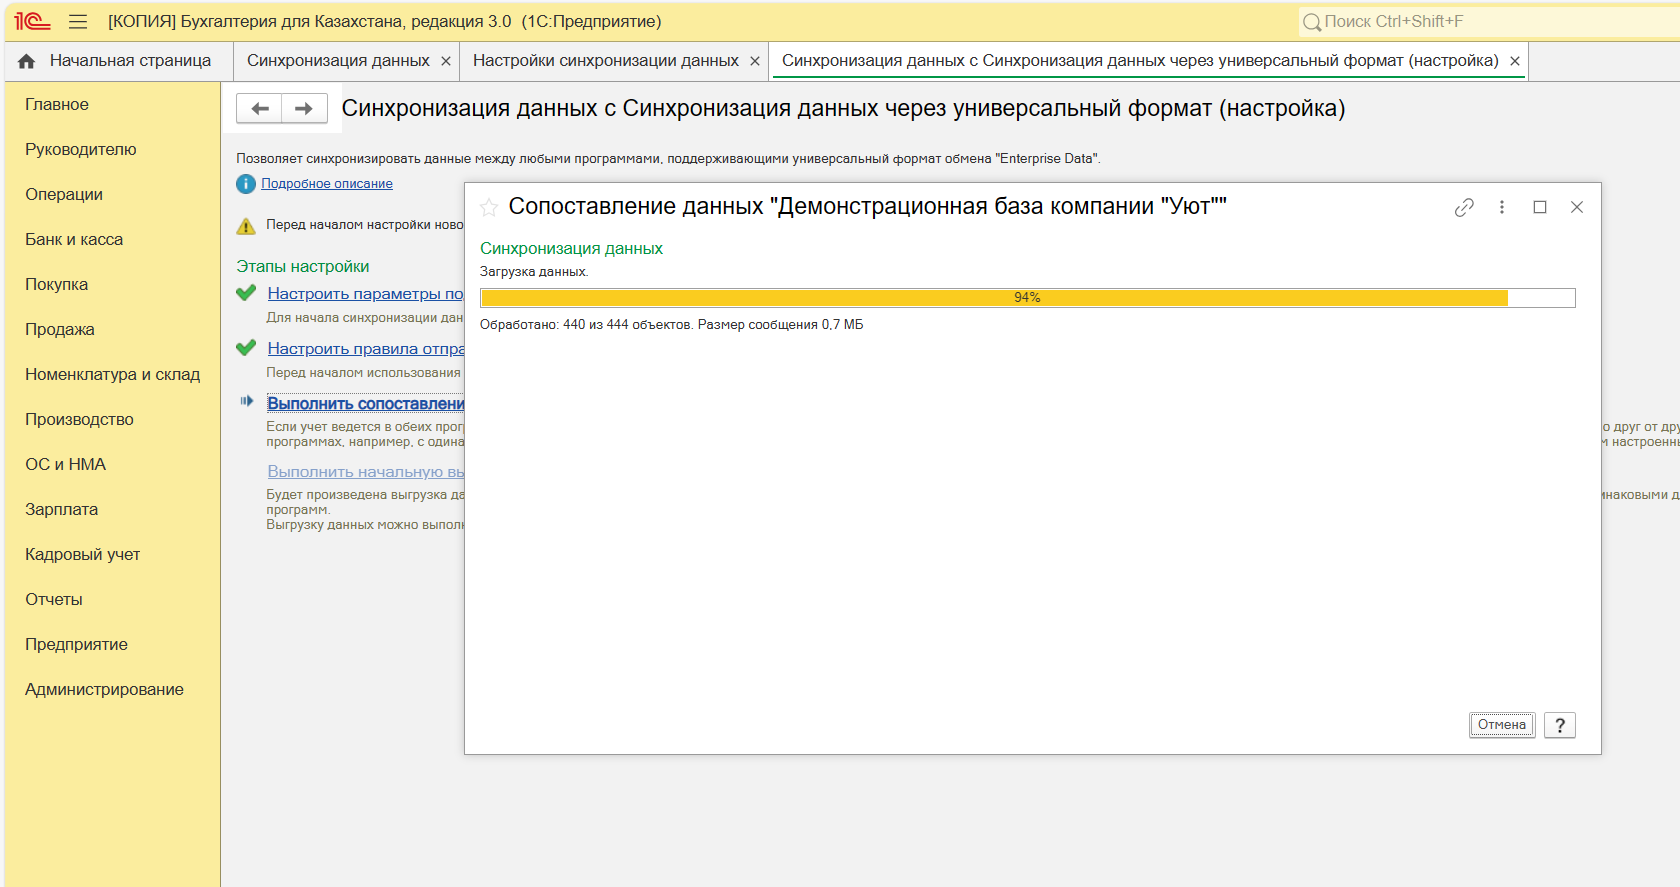The image size is (1680, 887).
Task: Click the 94% loading progress bar
Action: 1027,298
